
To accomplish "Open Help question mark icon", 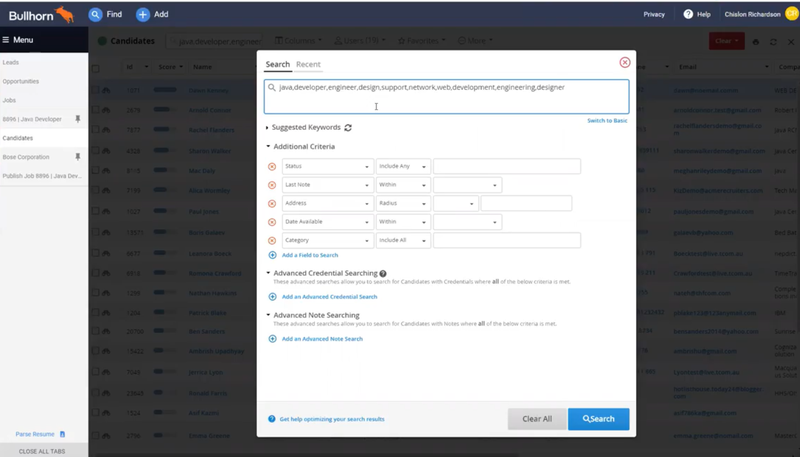I will [x=688, y=14].
